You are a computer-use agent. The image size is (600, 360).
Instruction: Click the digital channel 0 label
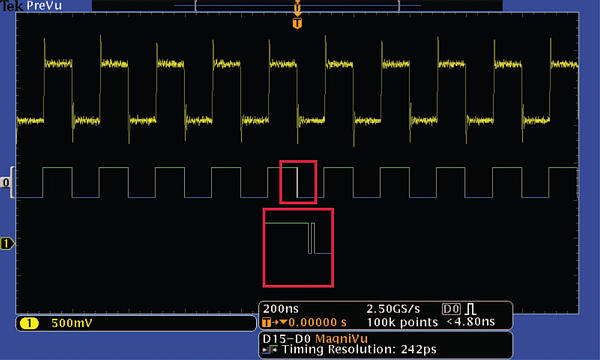click(x=6, y=182)
